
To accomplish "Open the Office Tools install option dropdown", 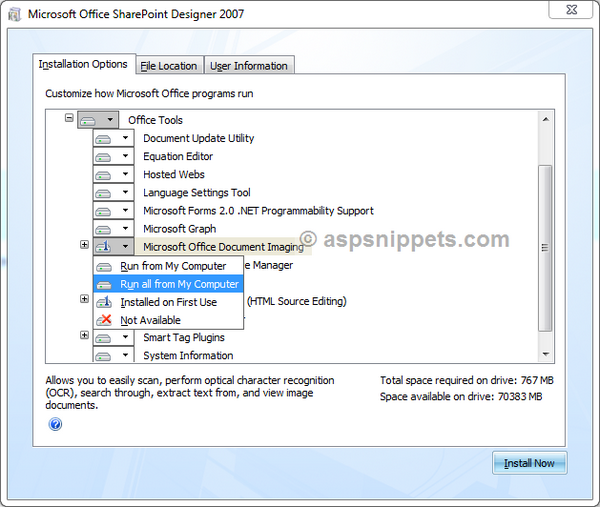I will pyautogui.click(x=110, y=120).
